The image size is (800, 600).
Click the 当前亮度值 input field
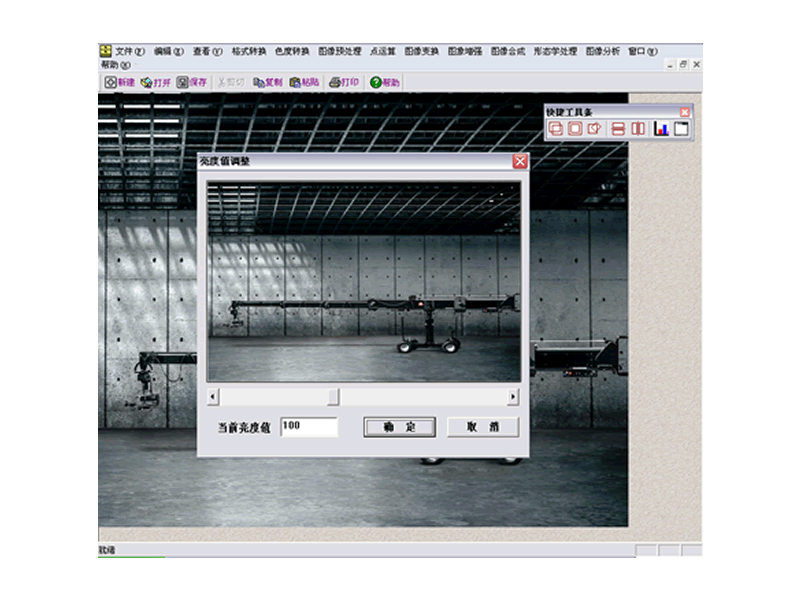pos(309,427)
